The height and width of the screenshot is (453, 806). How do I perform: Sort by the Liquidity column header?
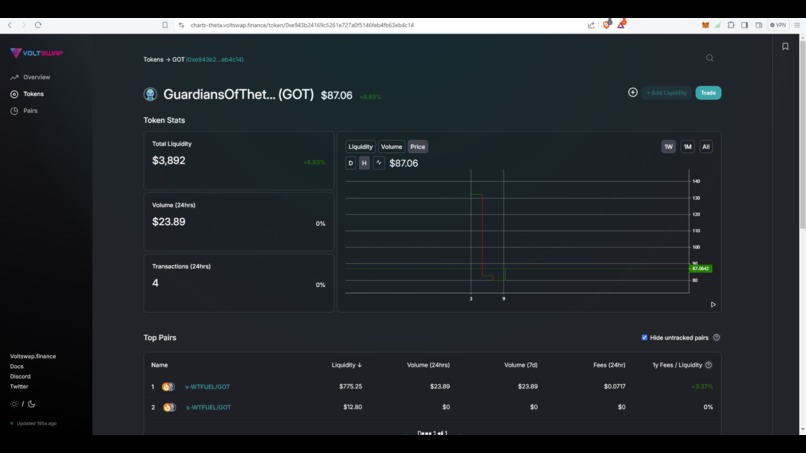coord(346,365)
